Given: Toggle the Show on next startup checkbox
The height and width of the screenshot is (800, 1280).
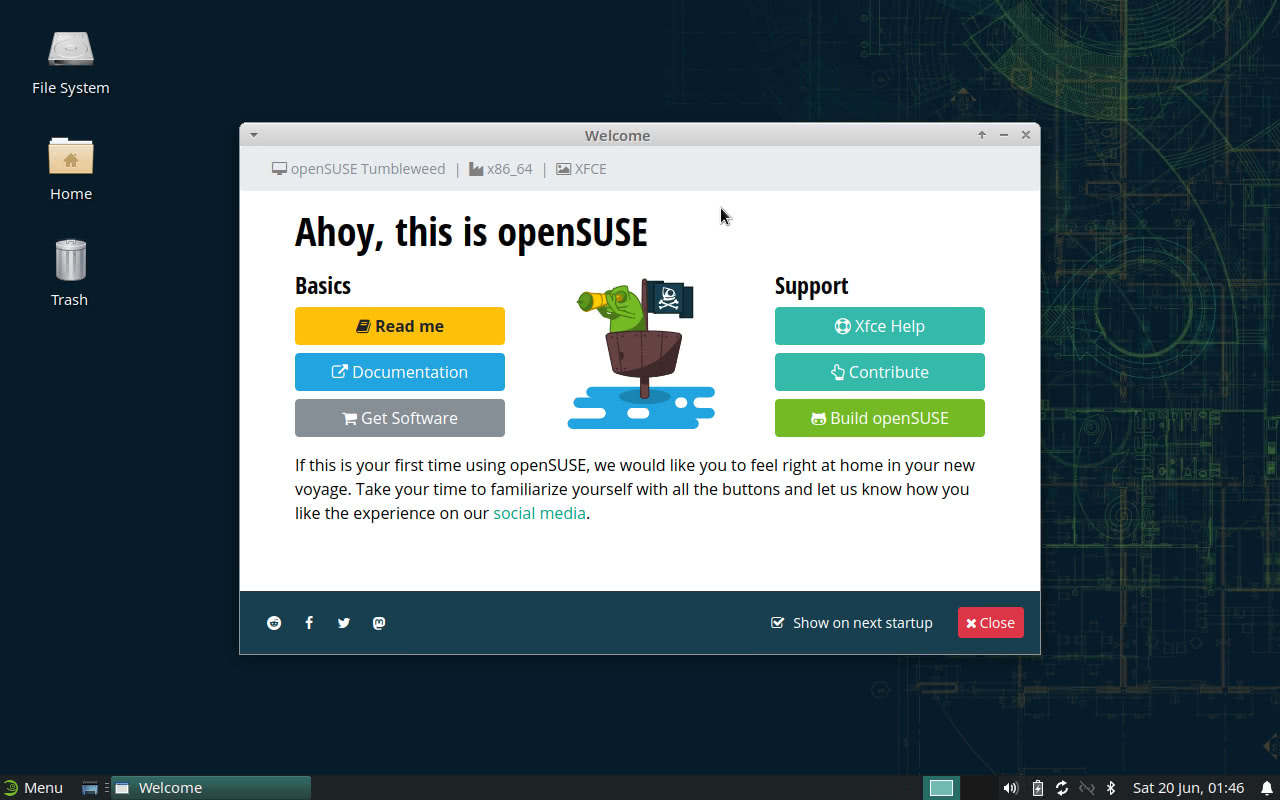Looking at the screenshot, I should [x=778, y=623].
